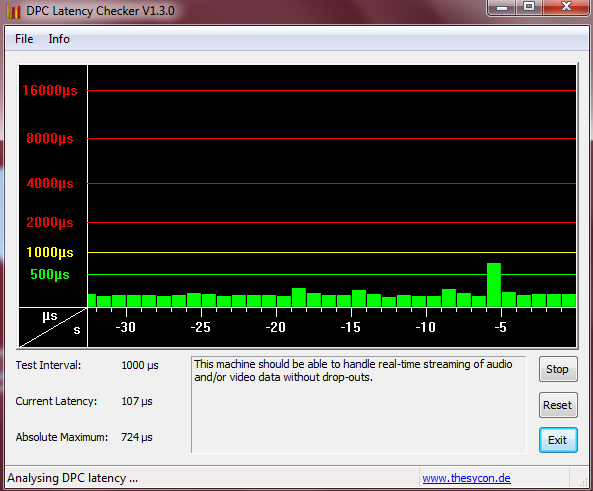
Task: Click the 8000µs axis label
Action: coord(50,138)
